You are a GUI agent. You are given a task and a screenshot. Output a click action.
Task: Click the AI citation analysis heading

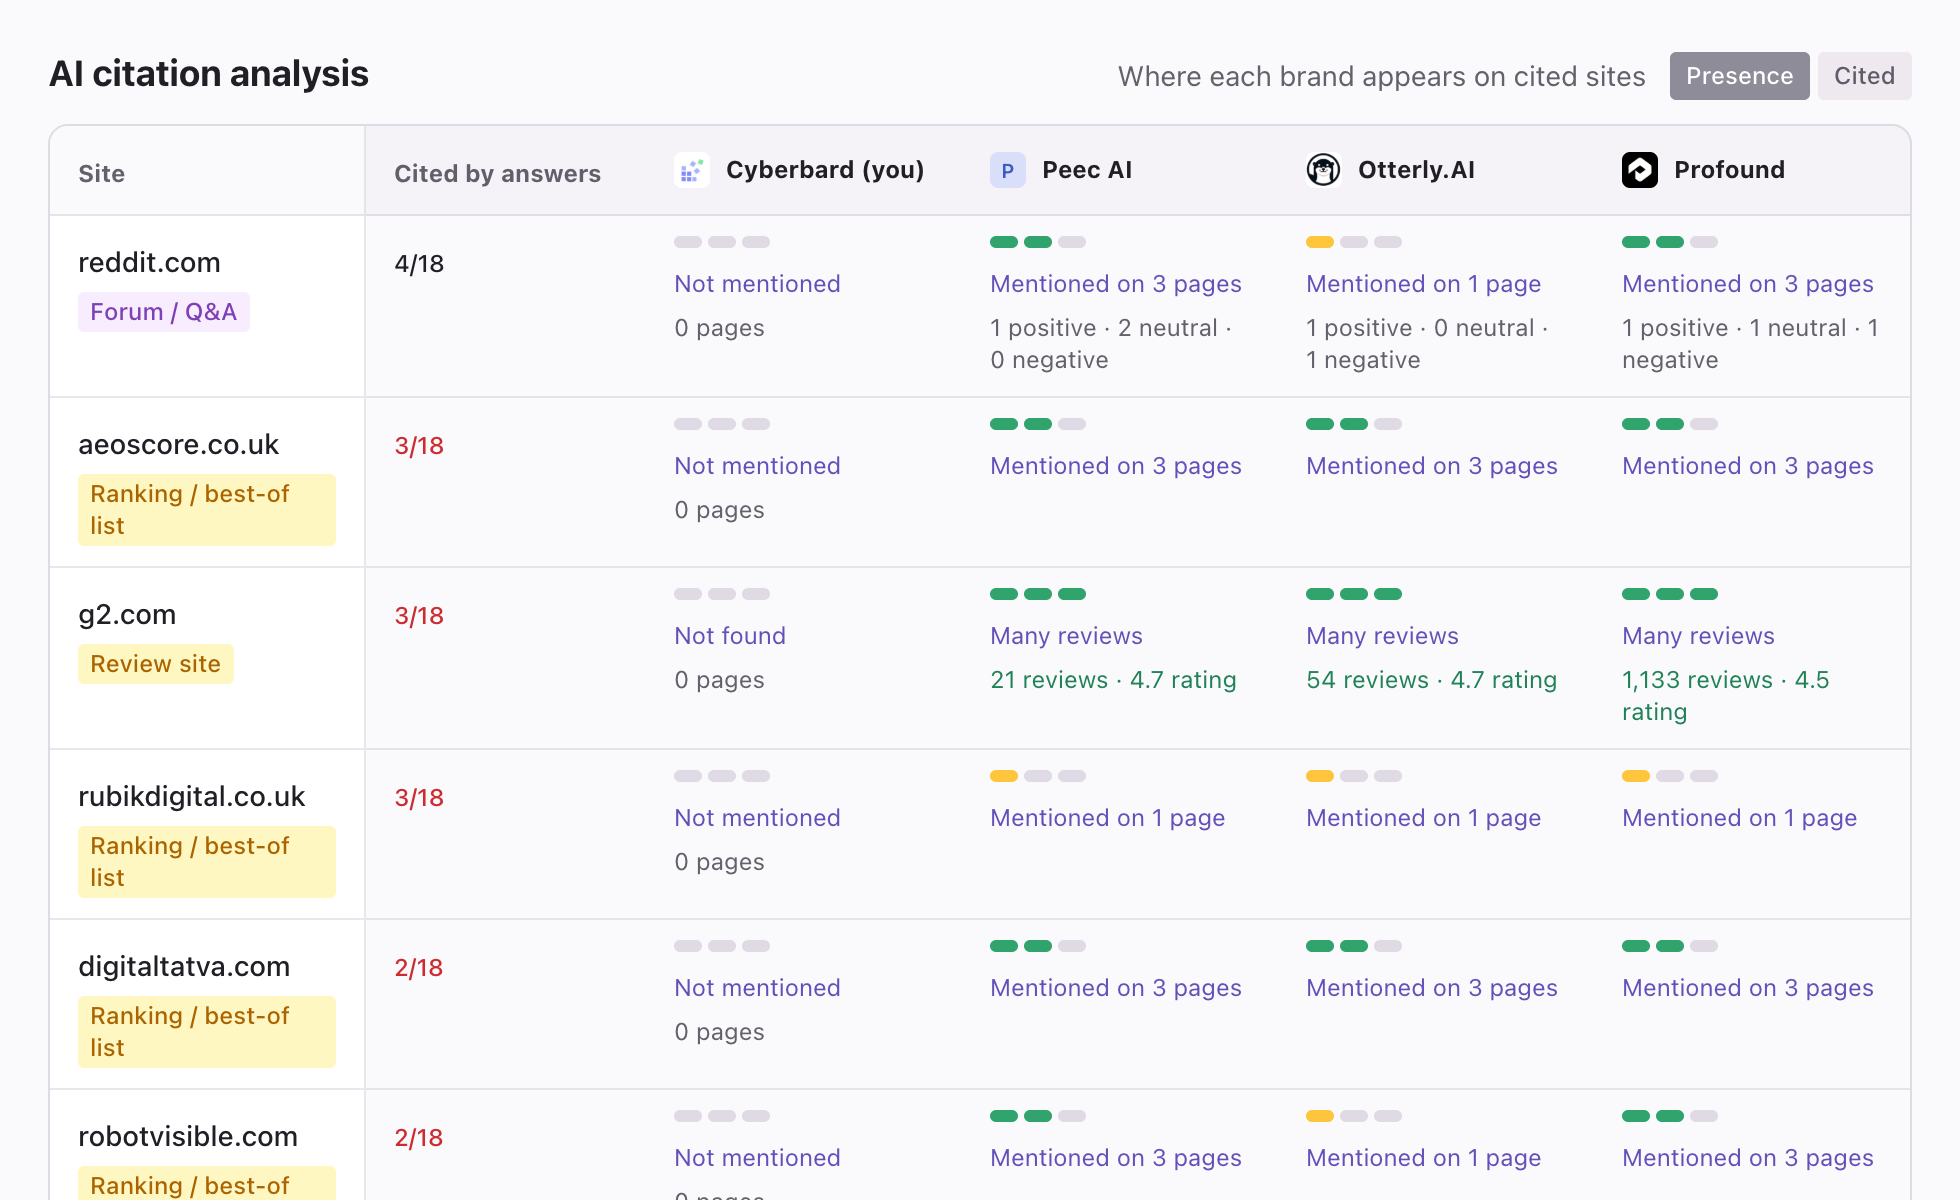[209, 74]
